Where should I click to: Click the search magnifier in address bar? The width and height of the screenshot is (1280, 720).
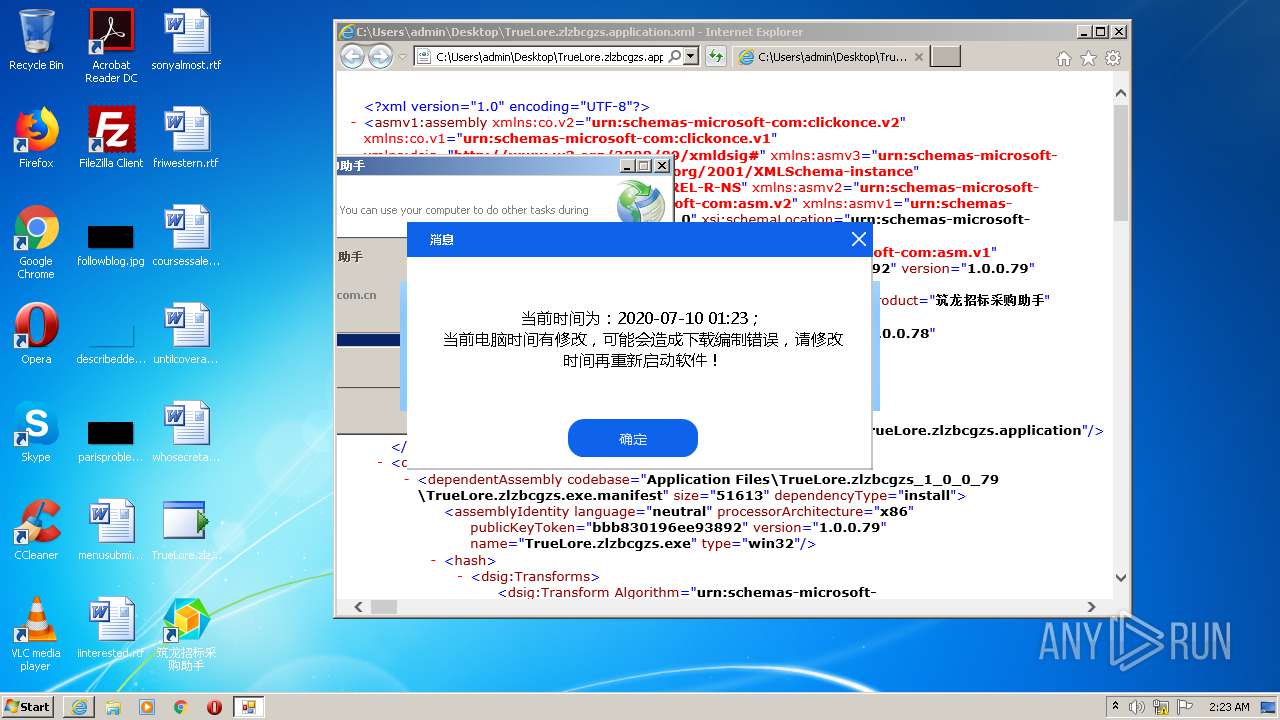(674, 57)
